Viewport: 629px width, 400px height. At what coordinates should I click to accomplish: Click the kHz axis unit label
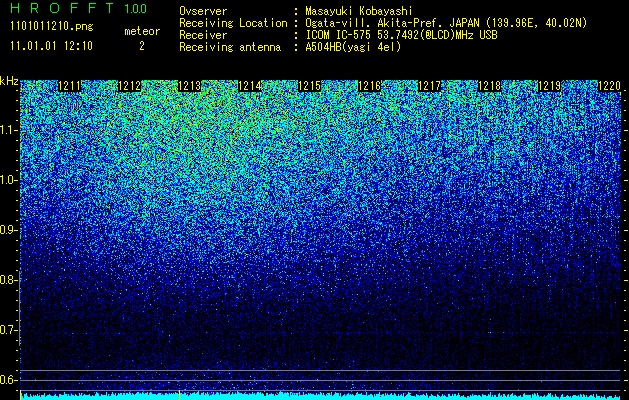tap(9, 81)
